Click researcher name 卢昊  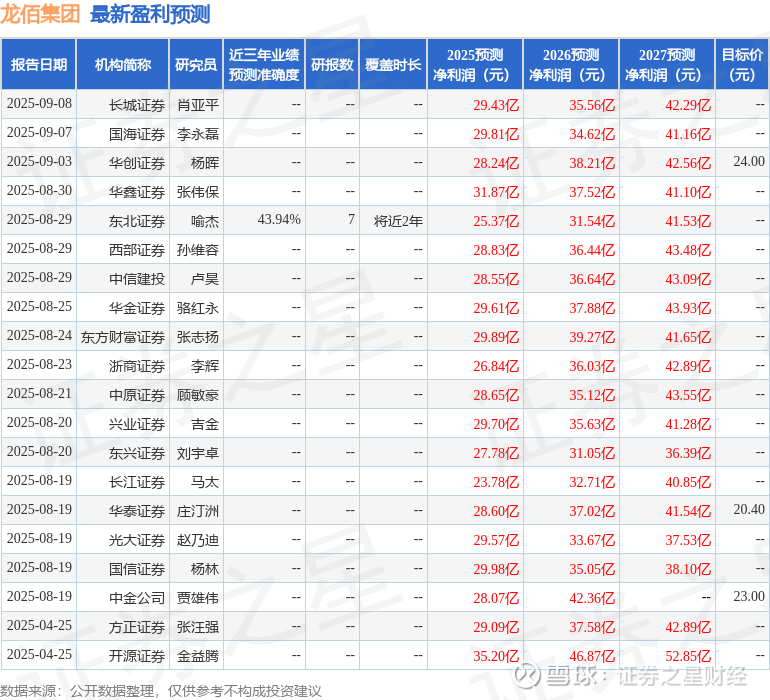pos(205,279)
